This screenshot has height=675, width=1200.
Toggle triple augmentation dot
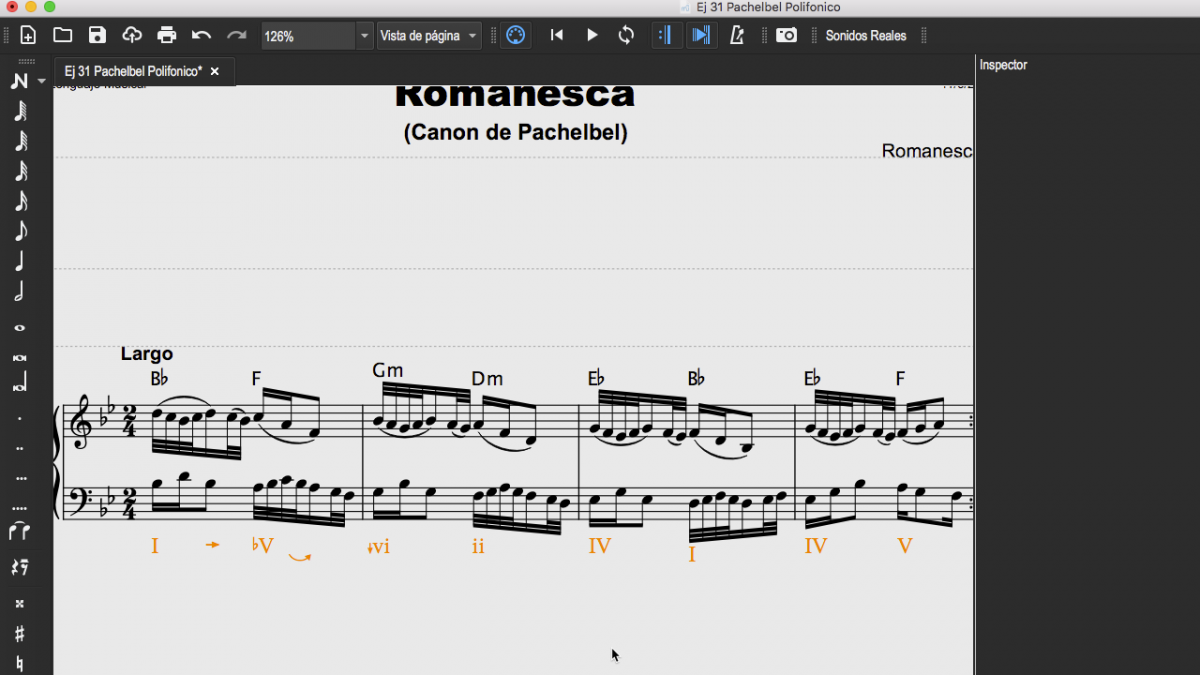pyautogui.click(x=19, y=479)
